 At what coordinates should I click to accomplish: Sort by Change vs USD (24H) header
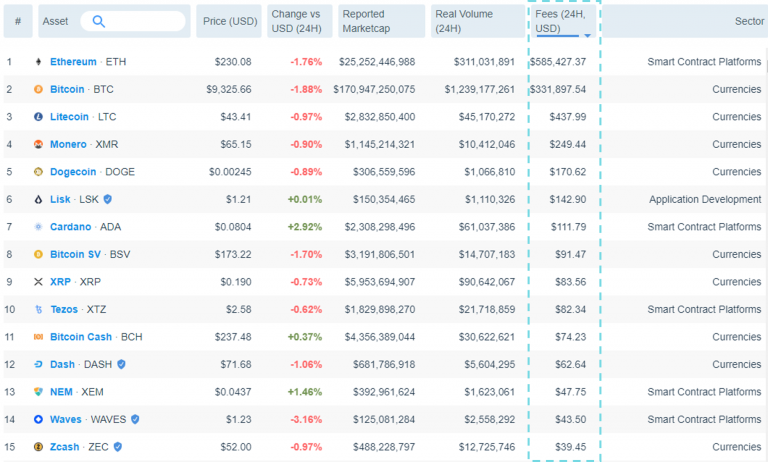coord(299,21)
